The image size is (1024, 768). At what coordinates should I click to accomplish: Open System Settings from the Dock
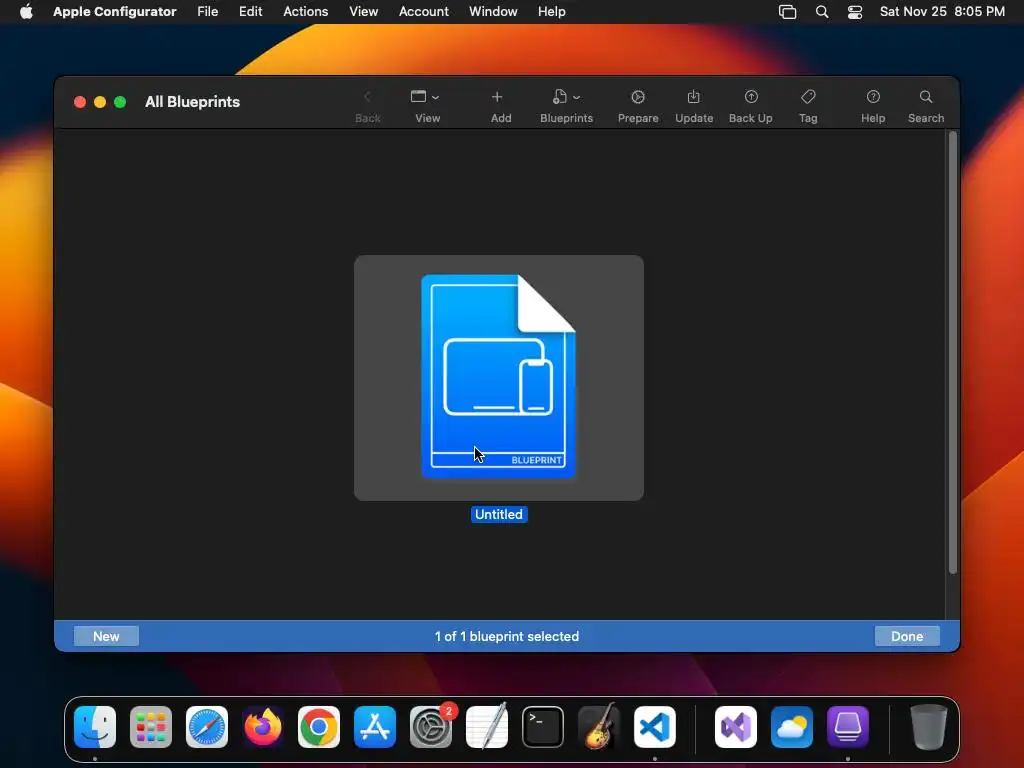point(431,726)
